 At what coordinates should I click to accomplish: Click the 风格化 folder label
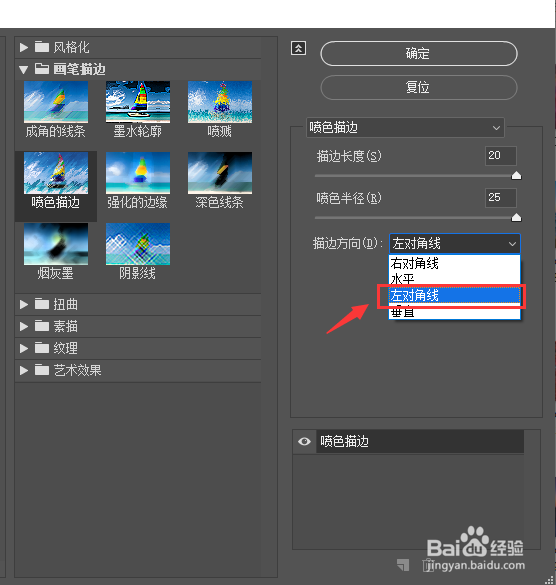[x=71, y=47]
